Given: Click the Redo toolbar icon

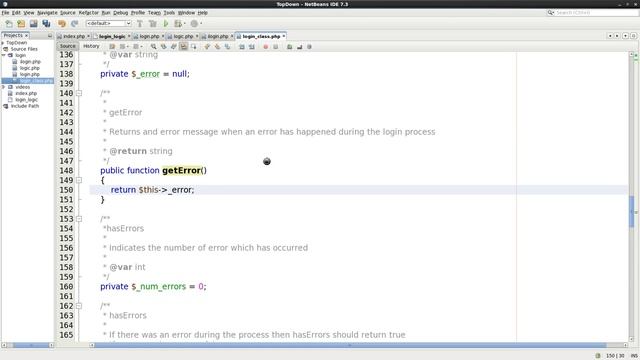Looking at the screenshot, I should click(x=74, y=24).
